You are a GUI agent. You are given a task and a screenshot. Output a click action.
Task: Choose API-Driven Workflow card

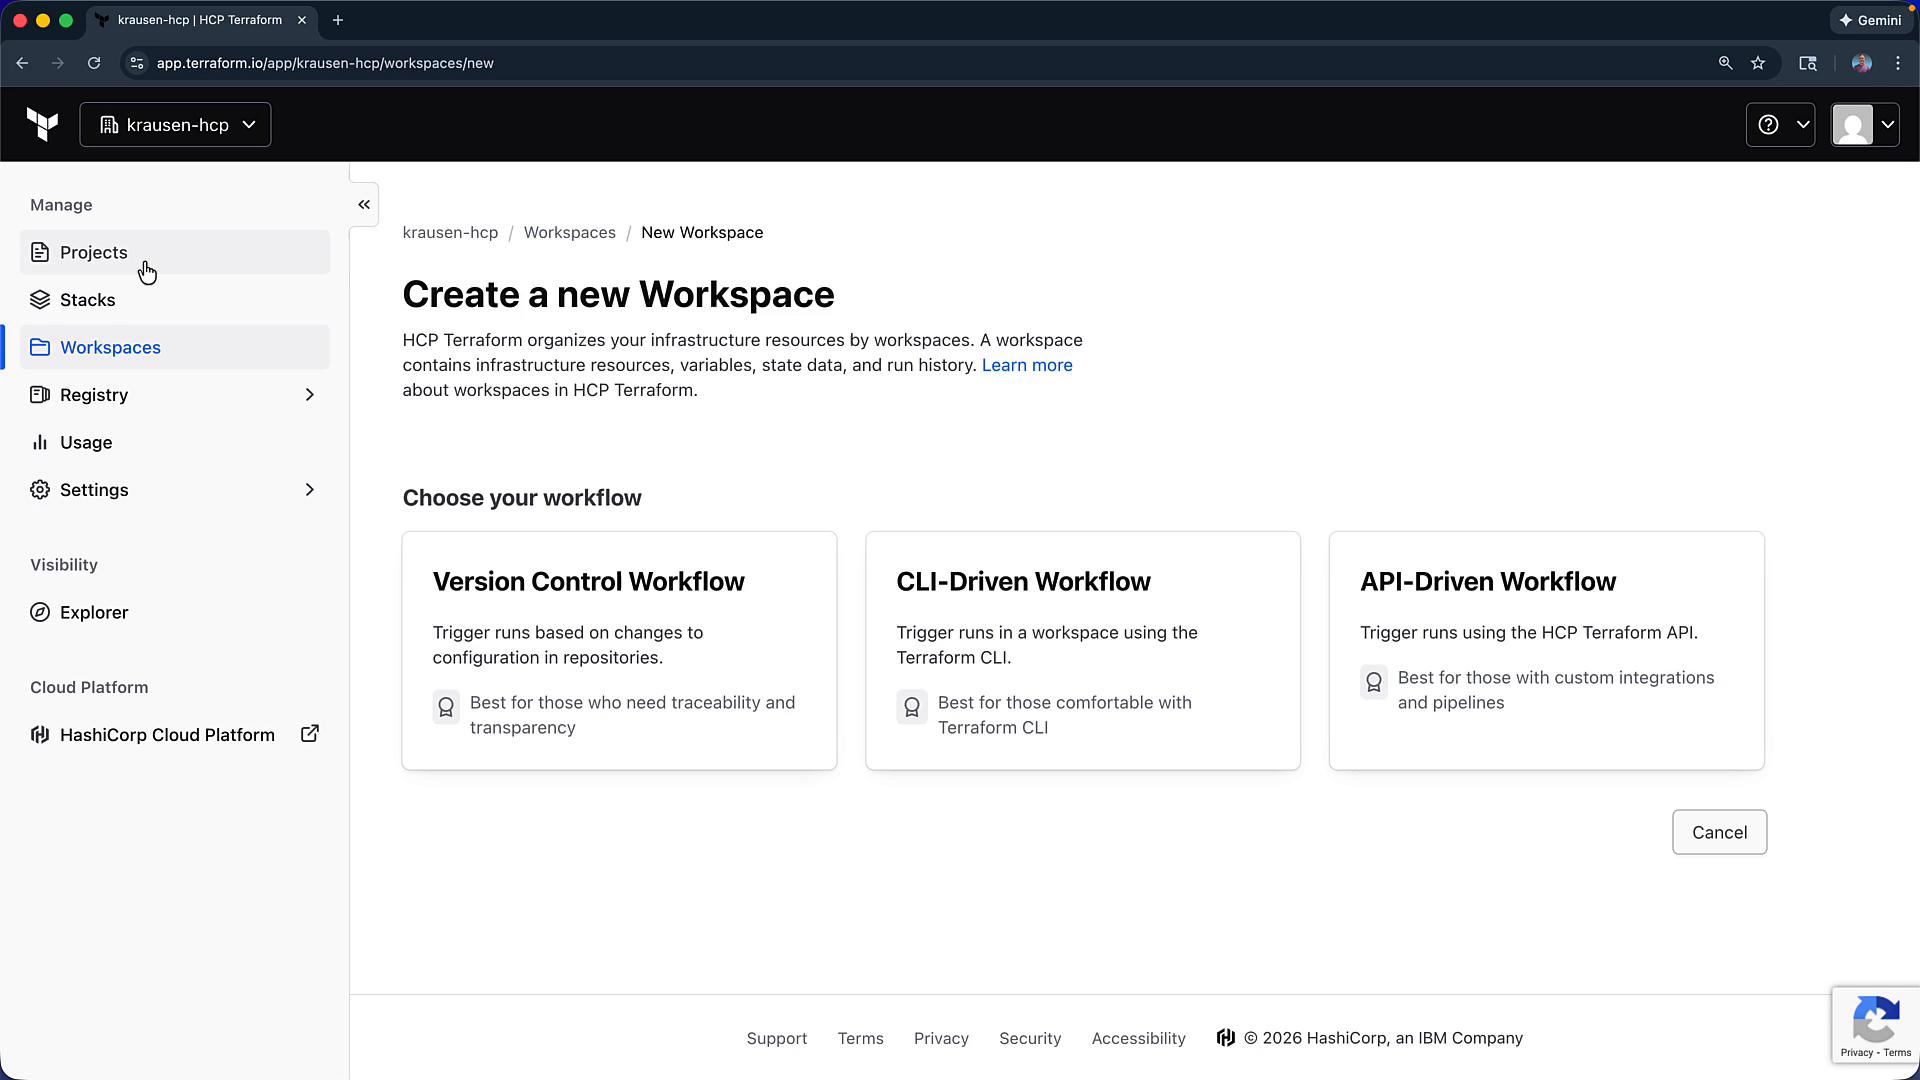coord(1547,650)
